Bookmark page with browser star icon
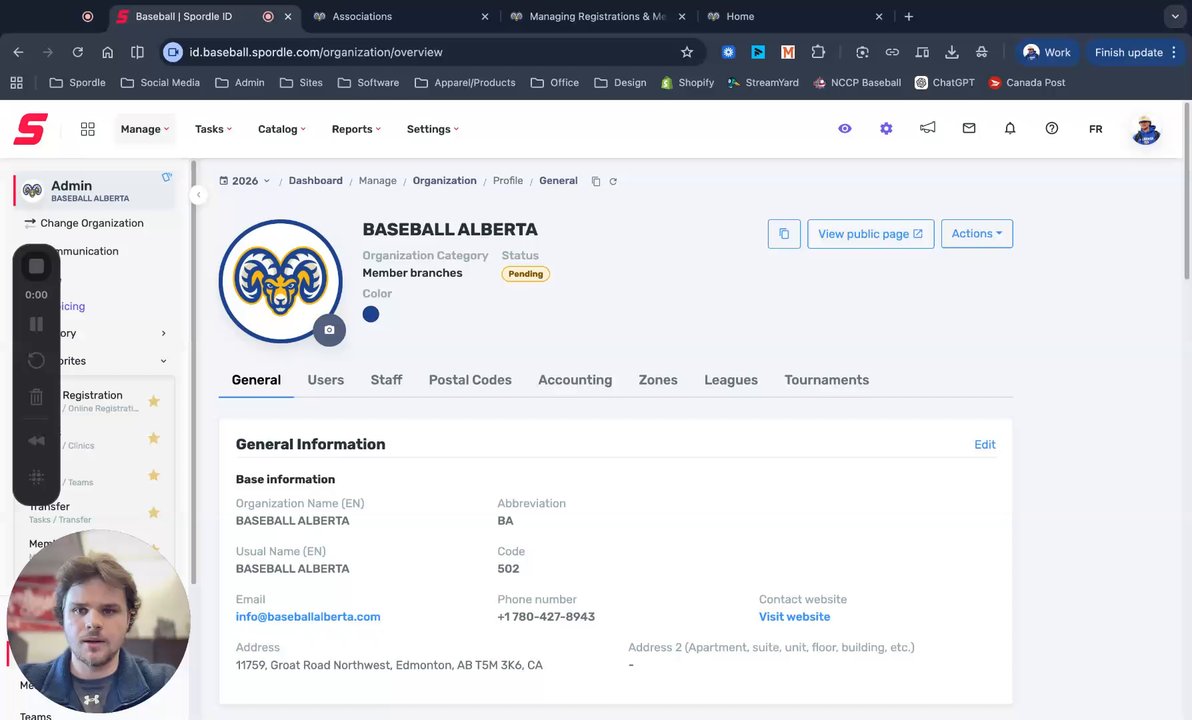1192x720 pixels. 687,52
